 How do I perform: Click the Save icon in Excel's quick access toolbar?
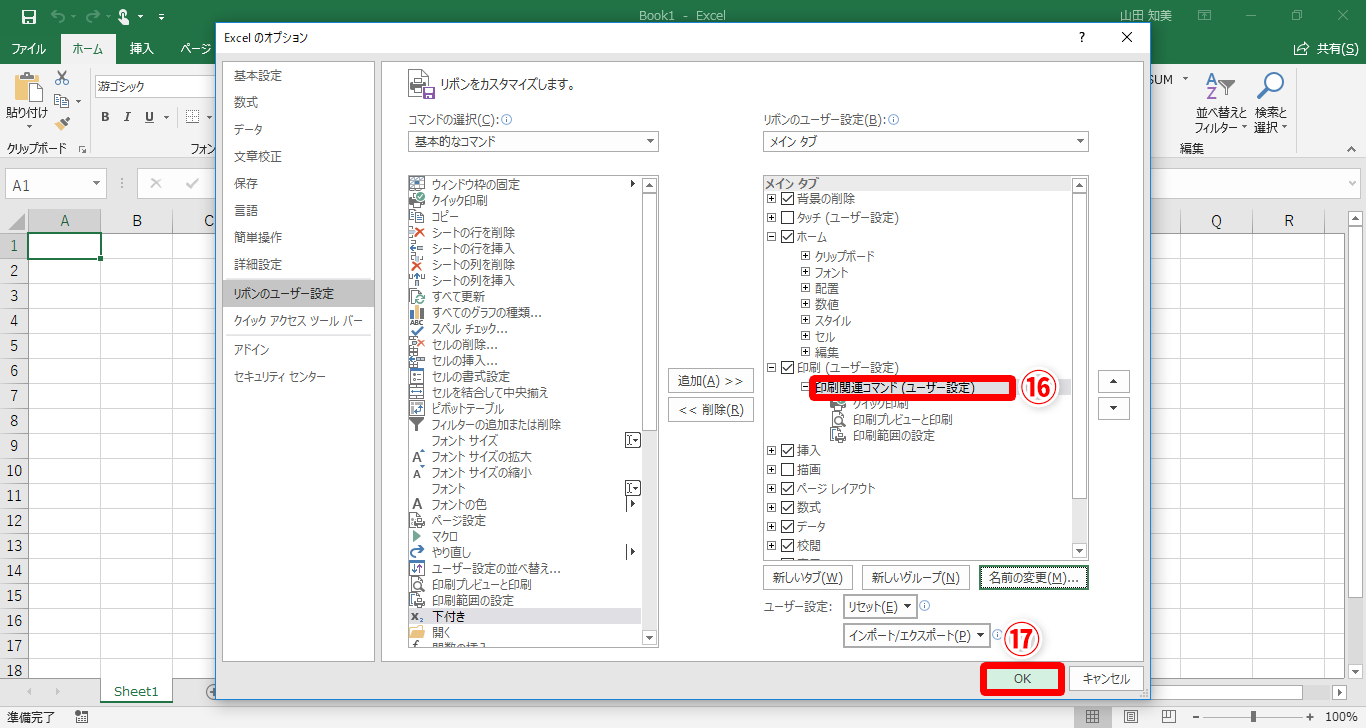tap(28, 16)
